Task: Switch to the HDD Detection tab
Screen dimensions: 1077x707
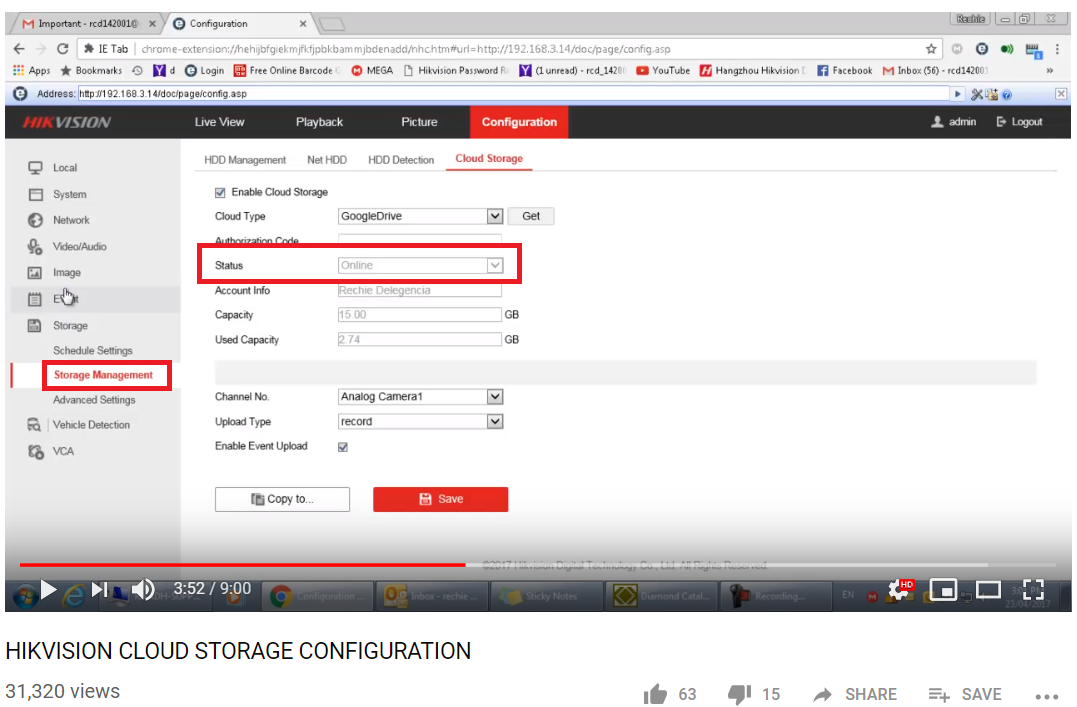Action: (x=401, y=160)
